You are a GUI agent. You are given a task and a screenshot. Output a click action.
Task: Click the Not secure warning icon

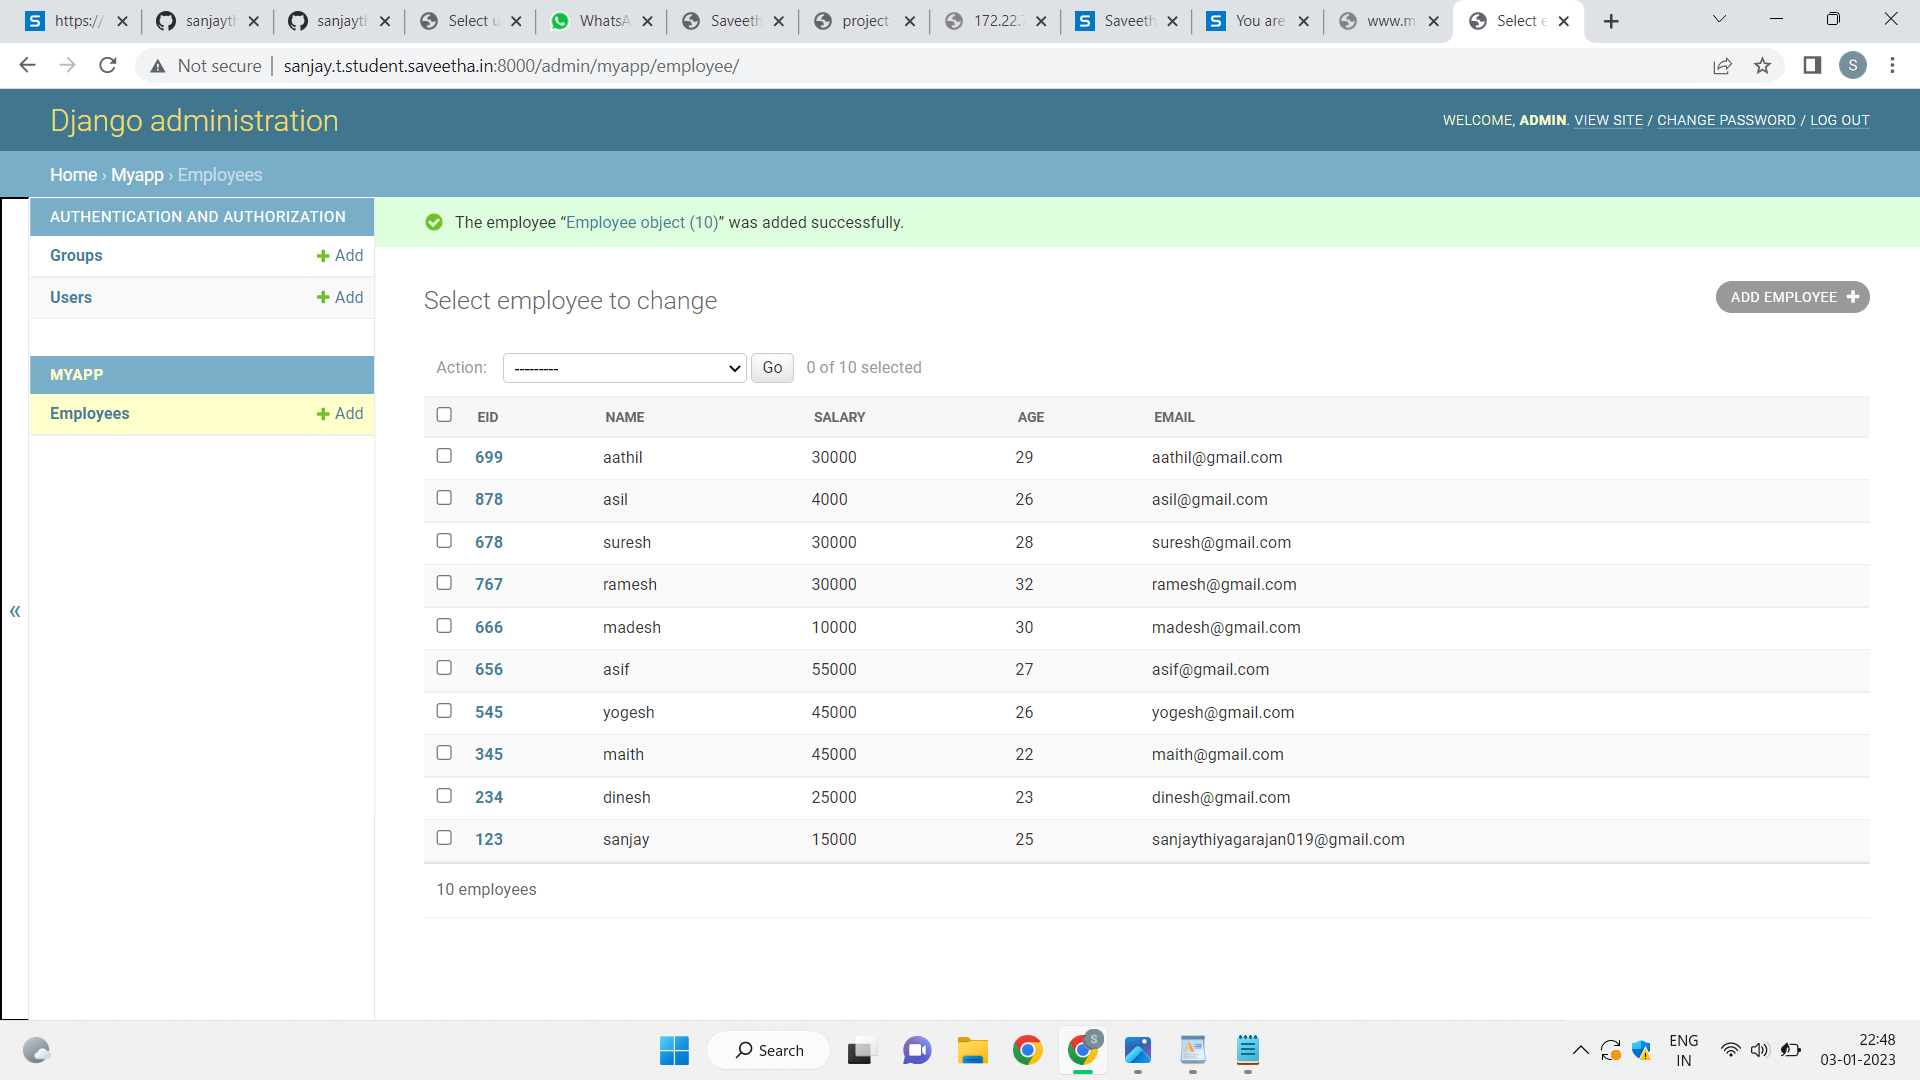click(x=158, y=66)
